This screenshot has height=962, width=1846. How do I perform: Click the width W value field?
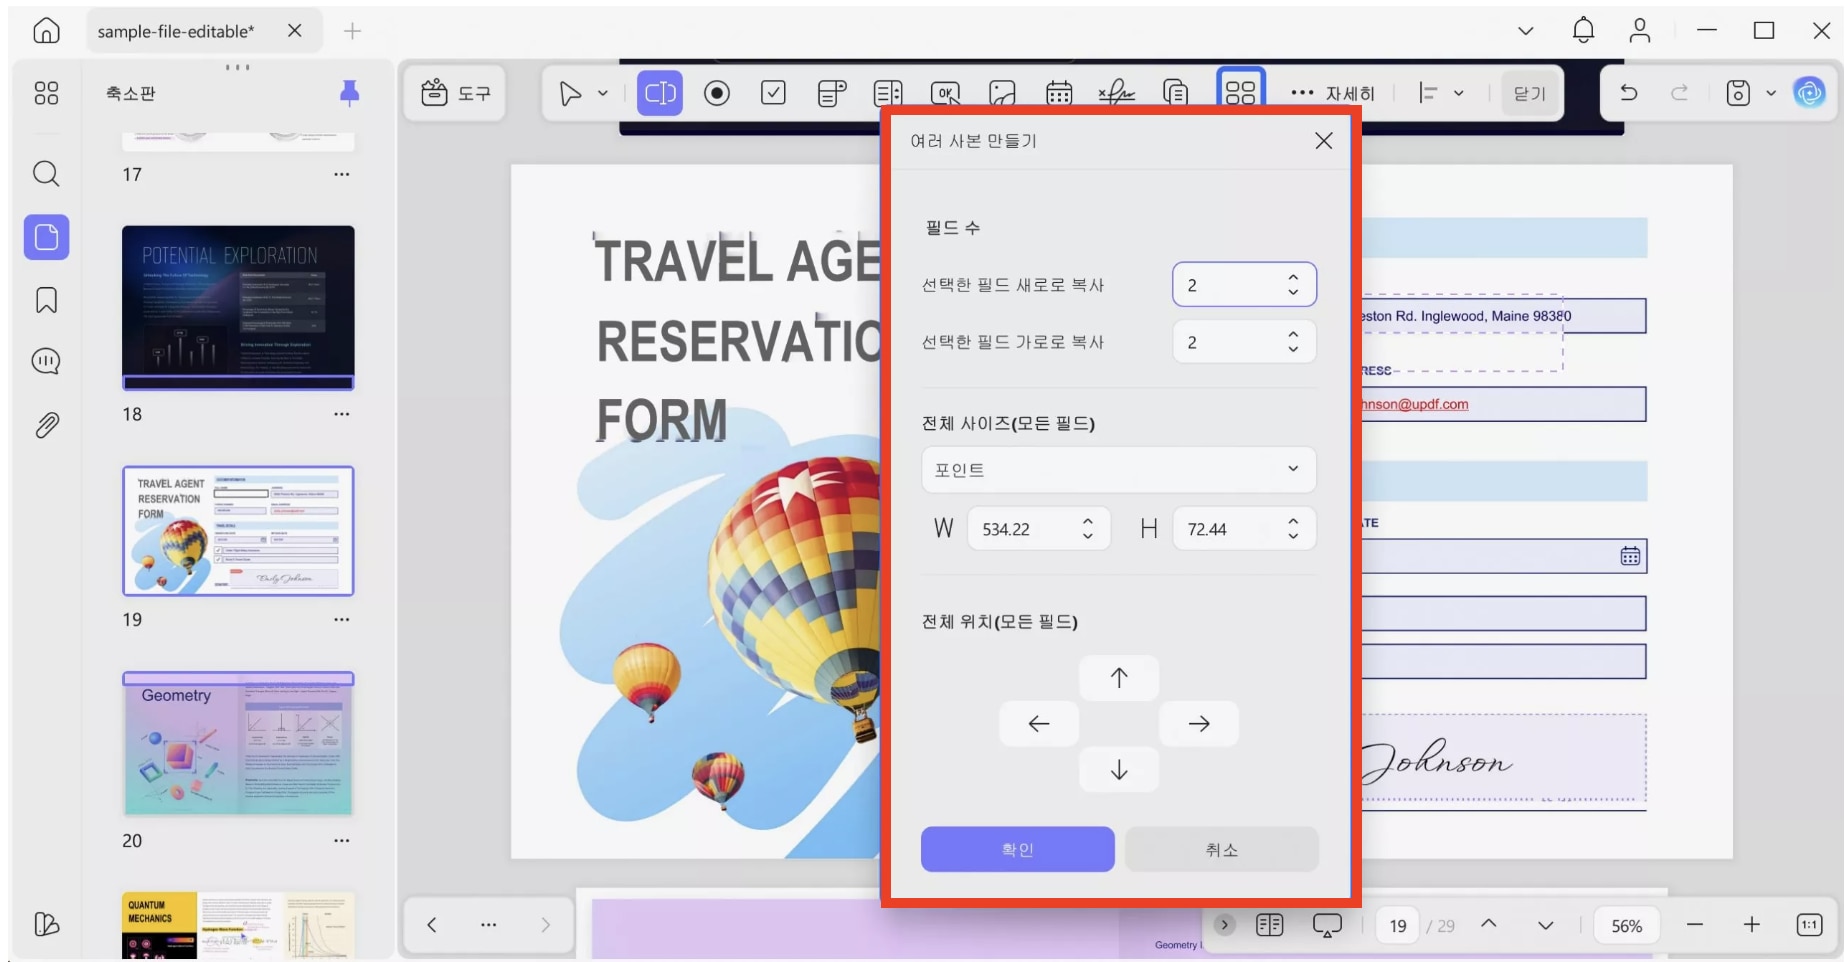point(1024,529)
